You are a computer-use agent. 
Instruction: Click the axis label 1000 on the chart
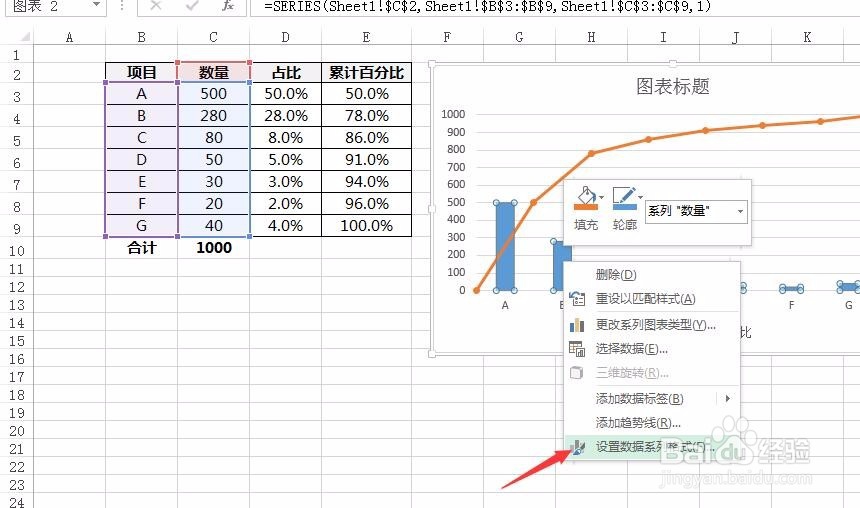(453, 114)
